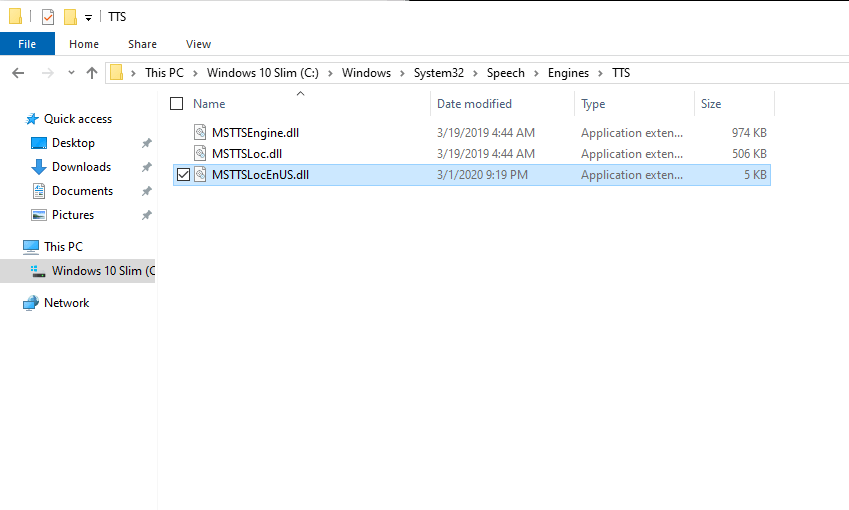
Task: Open the Network item in sidebar
Action: pyautogui.click(x=66, y=303)
